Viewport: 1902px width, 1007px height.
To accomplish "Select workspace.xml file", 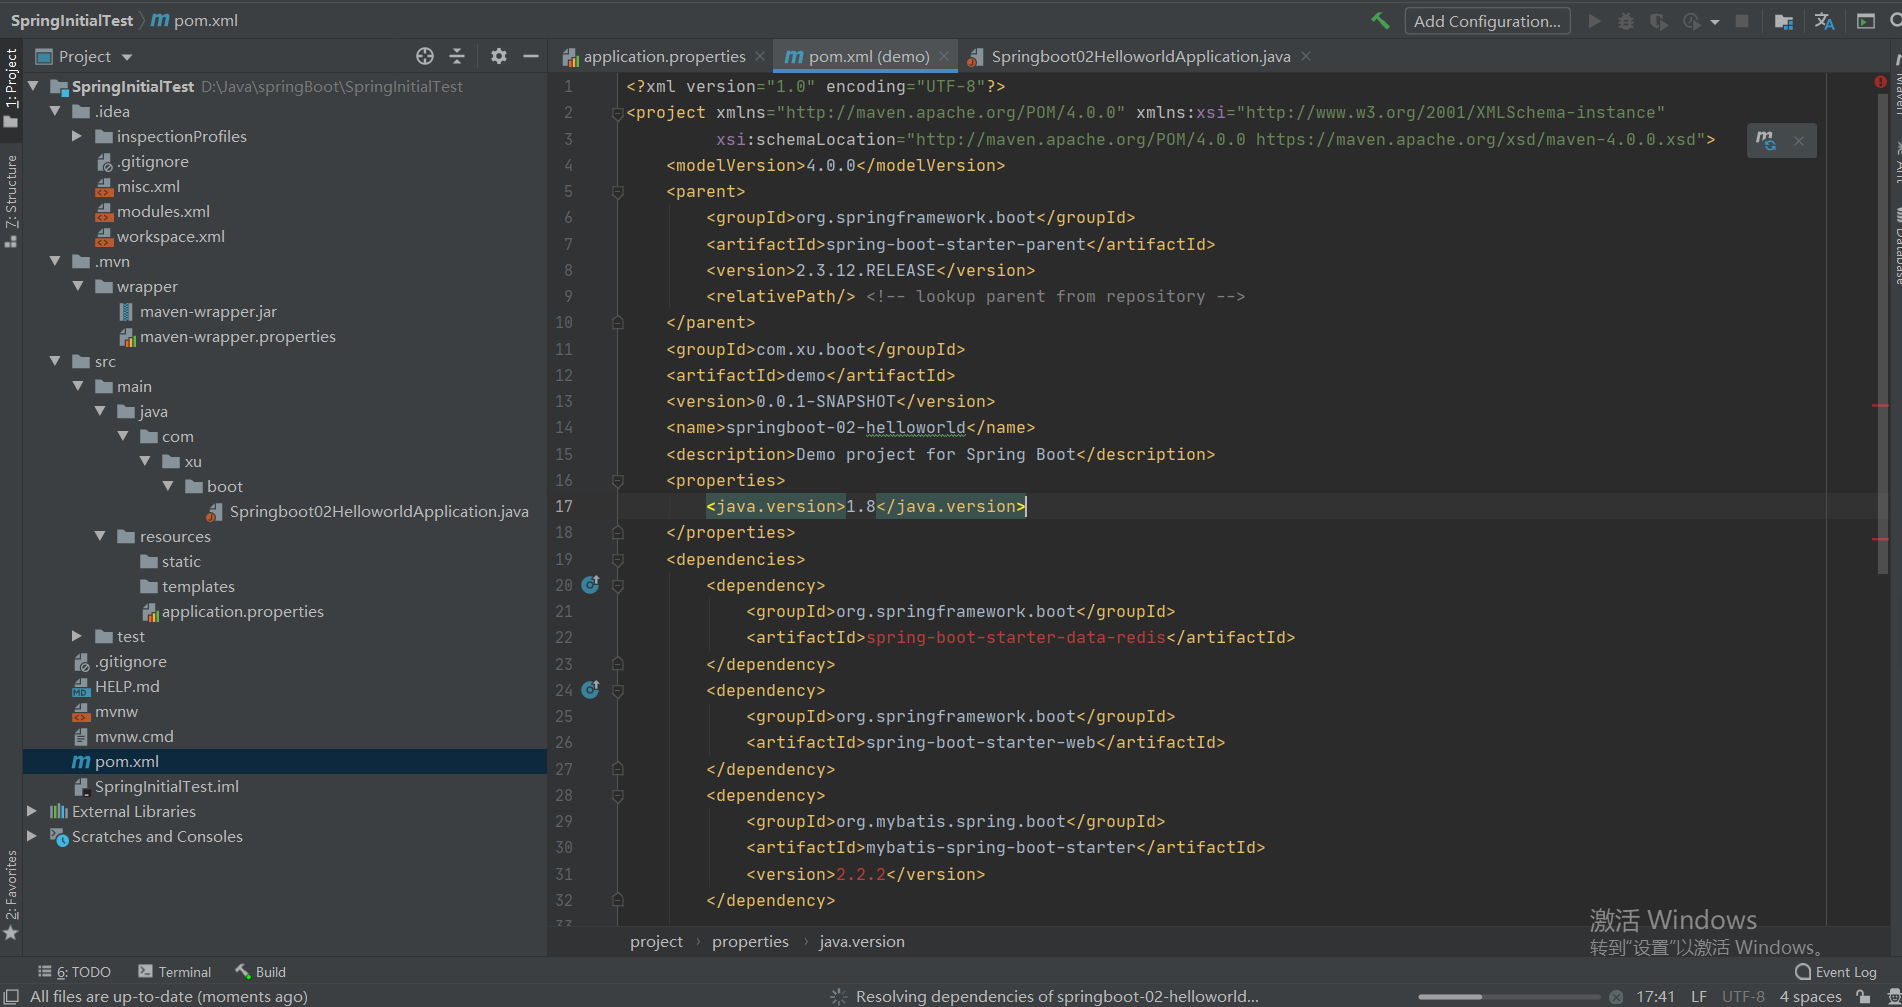I will (160, 236).
